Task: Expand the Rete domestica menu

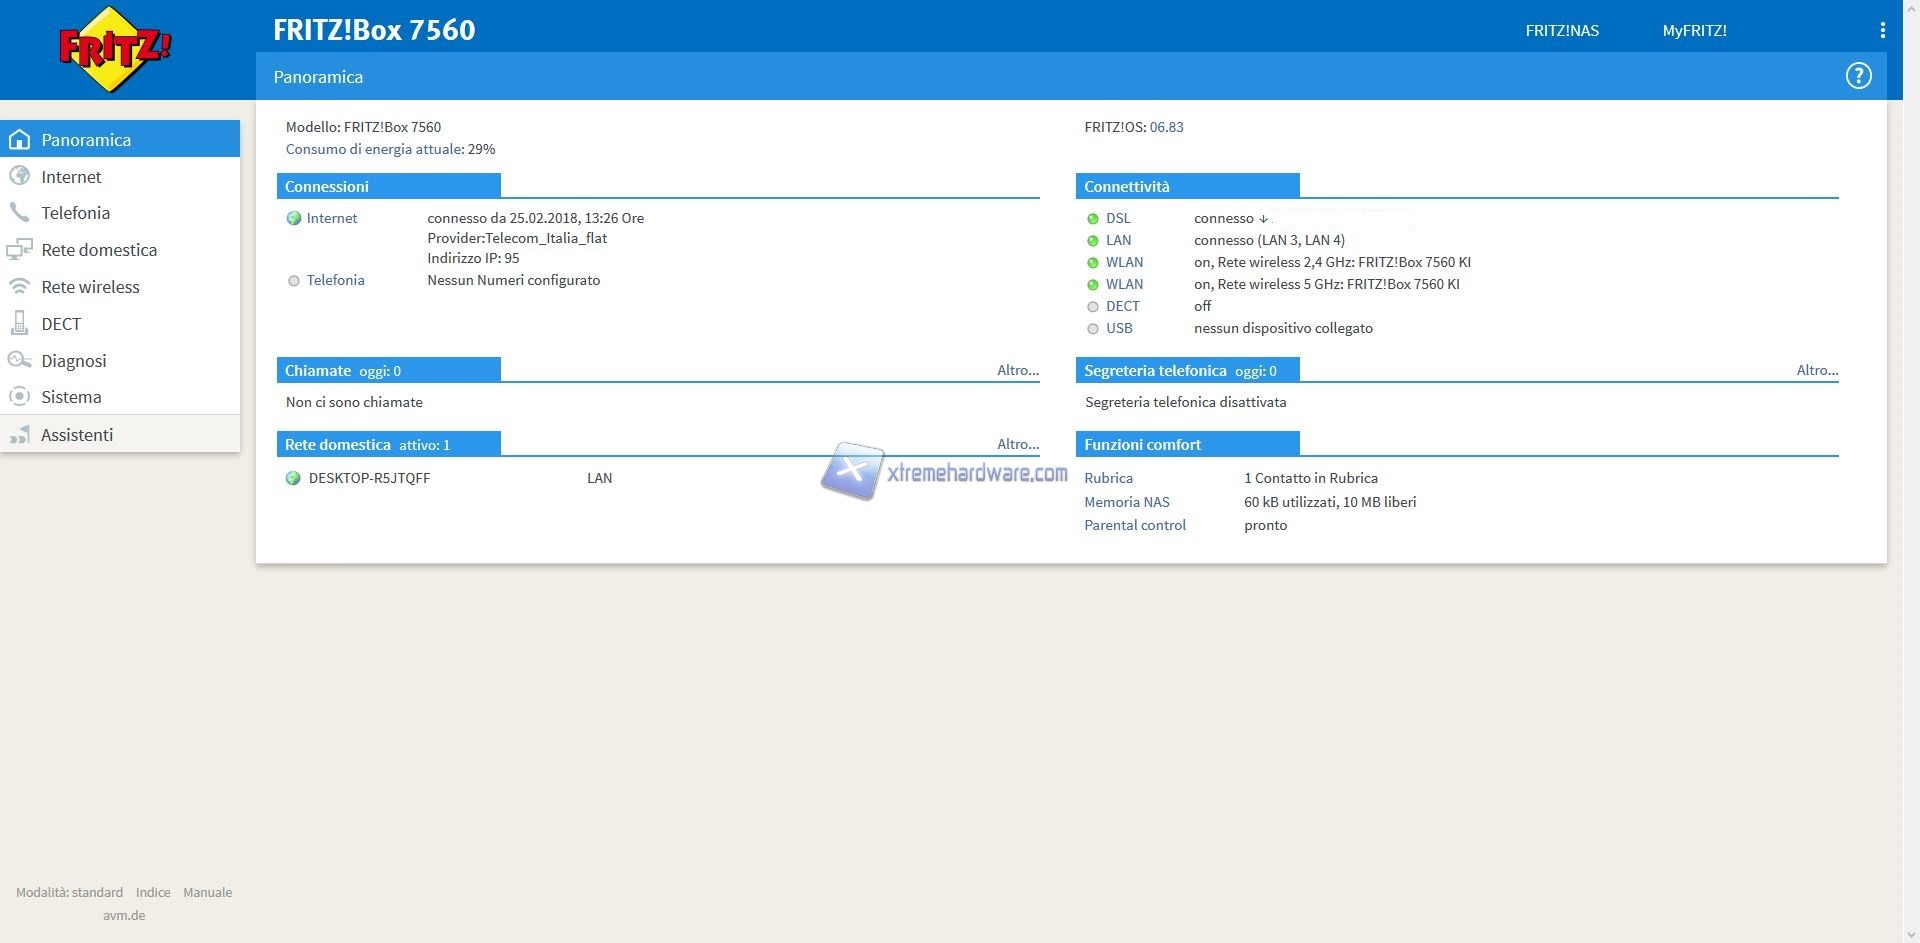Action: pos(99,250)
